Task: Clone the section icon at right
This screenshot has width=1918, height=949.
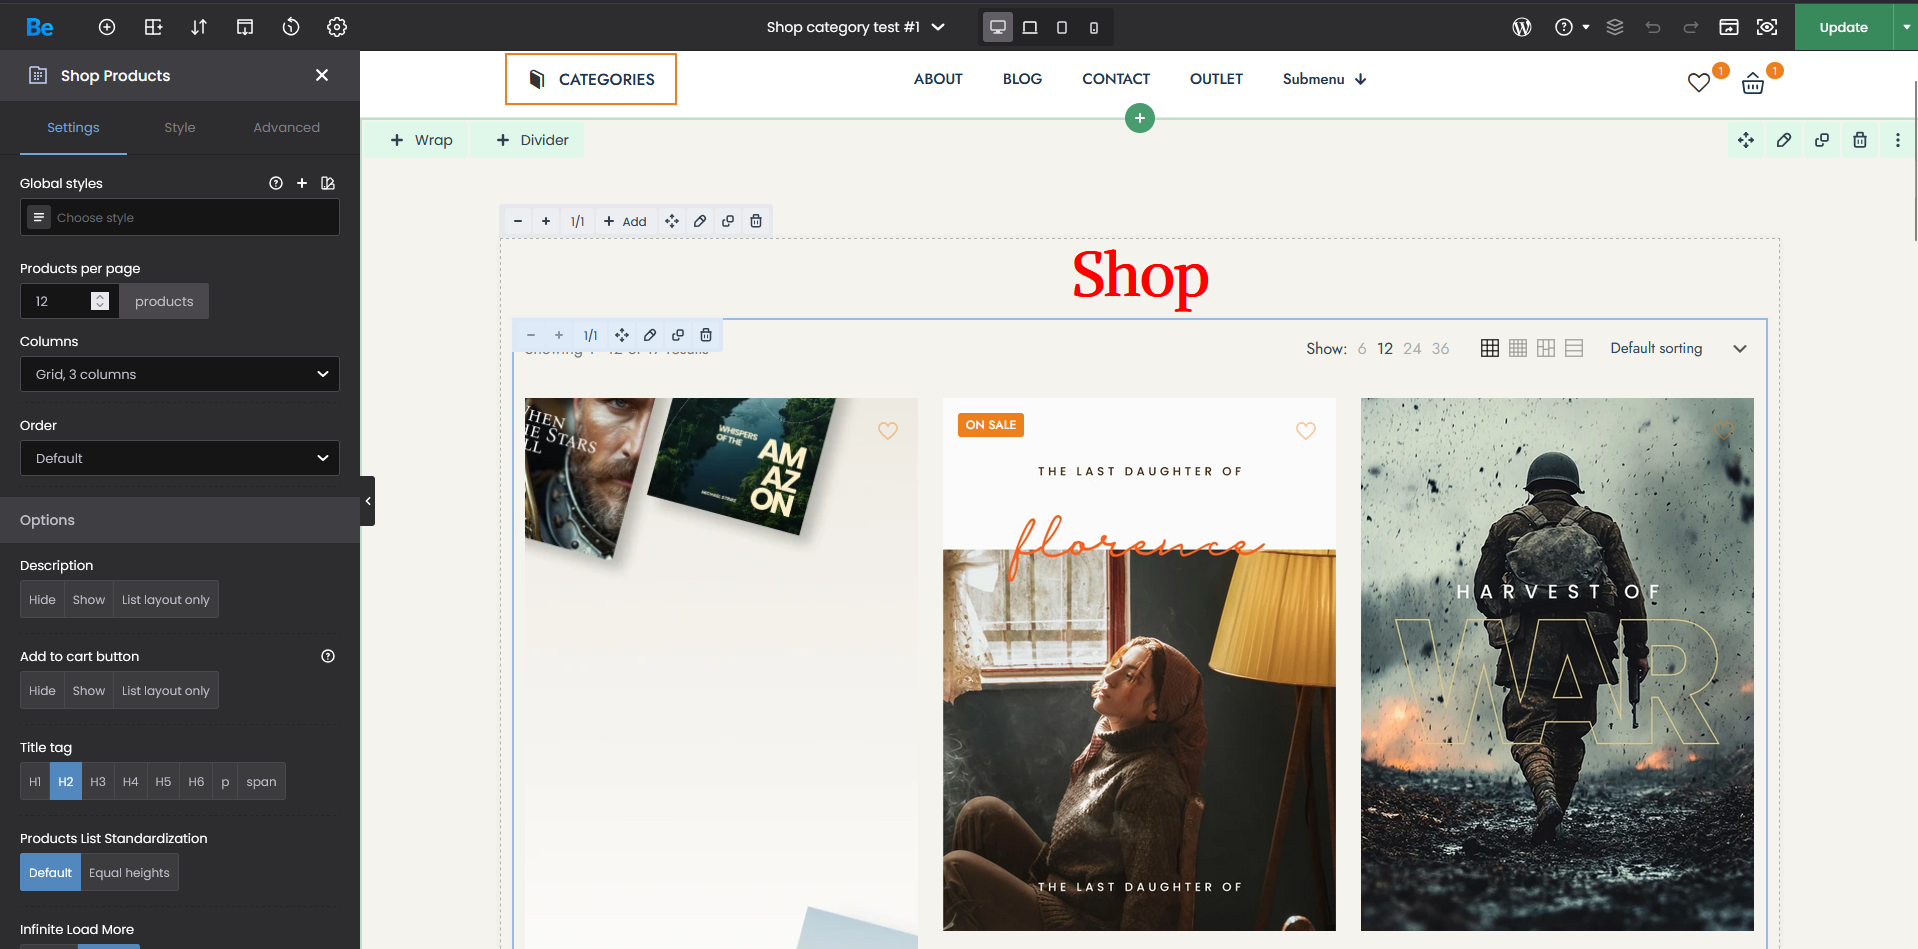Action: (x=1822, y=140)
